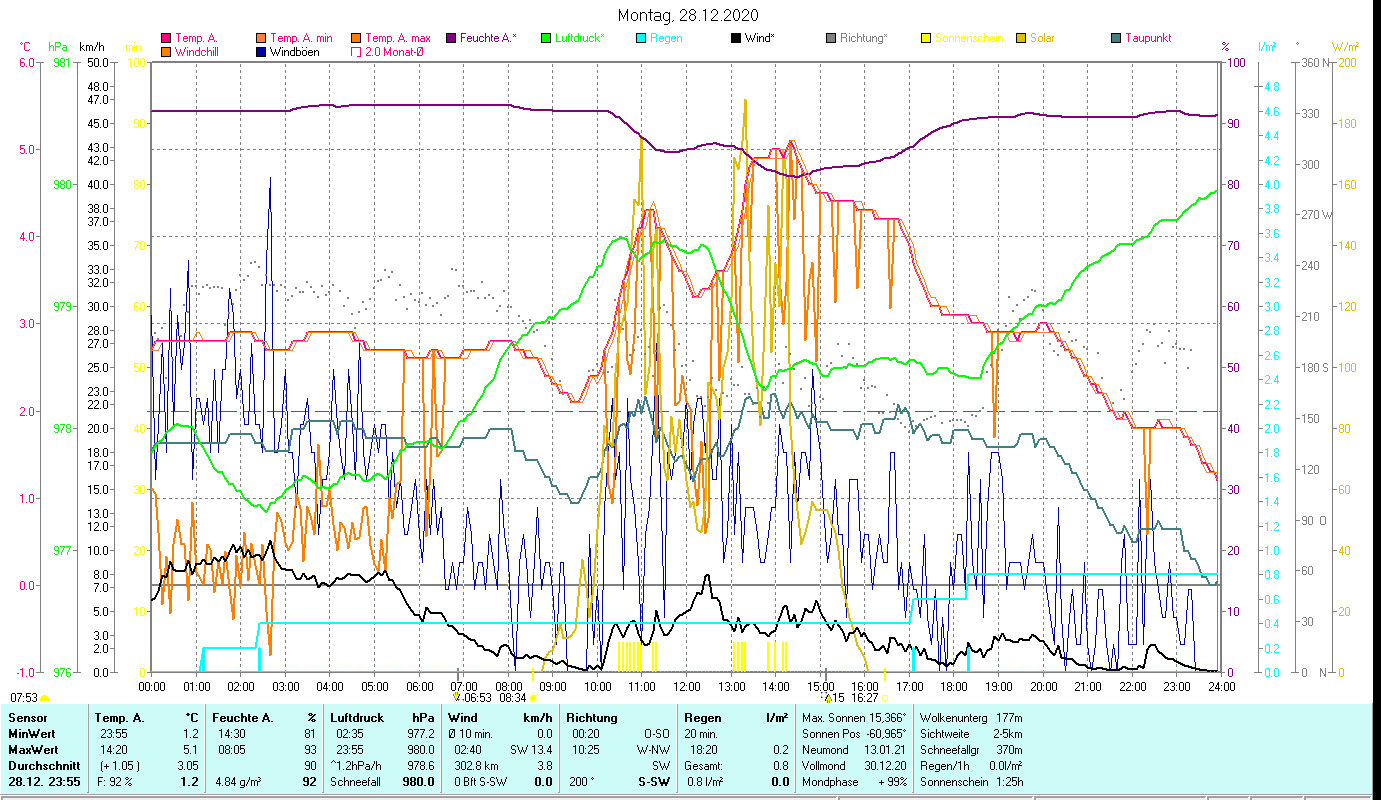The width and height of the screenshot is (1381, 800).
Task: Click the Temp. A. pink legend swatch
Action: [166, 38]
